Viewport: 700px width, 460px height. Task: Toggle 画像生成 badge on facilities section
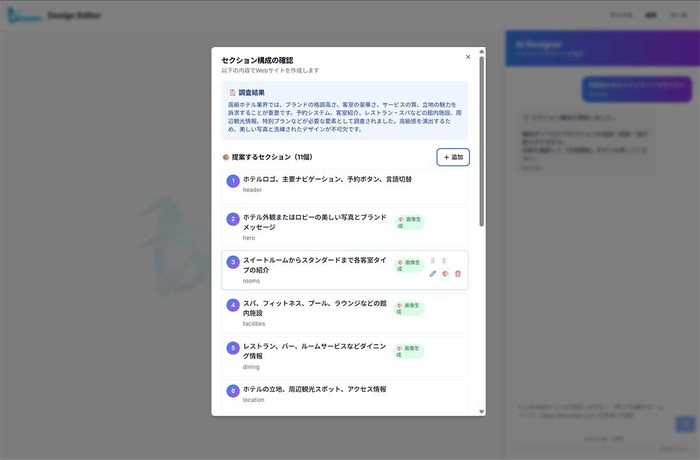point(409,308)
